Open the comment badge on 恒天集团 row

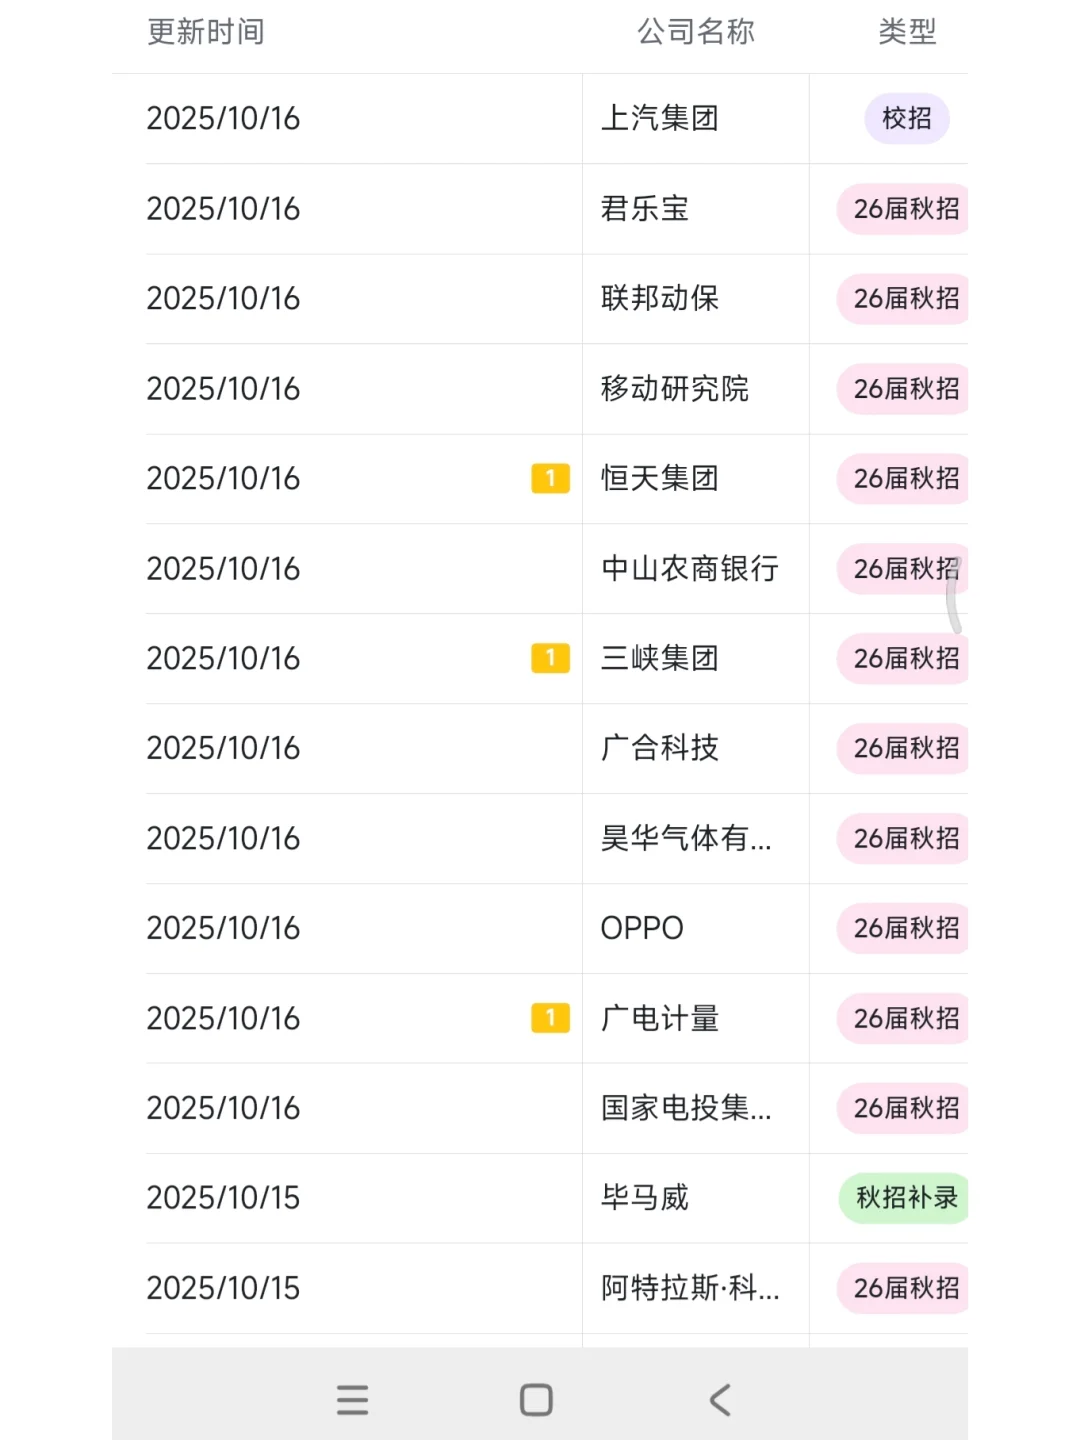point(550,479)
